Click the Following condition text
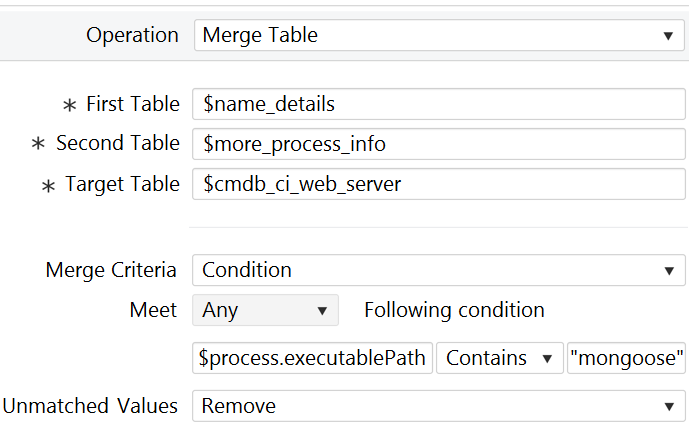This screenshot has width=689, height=428. (454, 310)
